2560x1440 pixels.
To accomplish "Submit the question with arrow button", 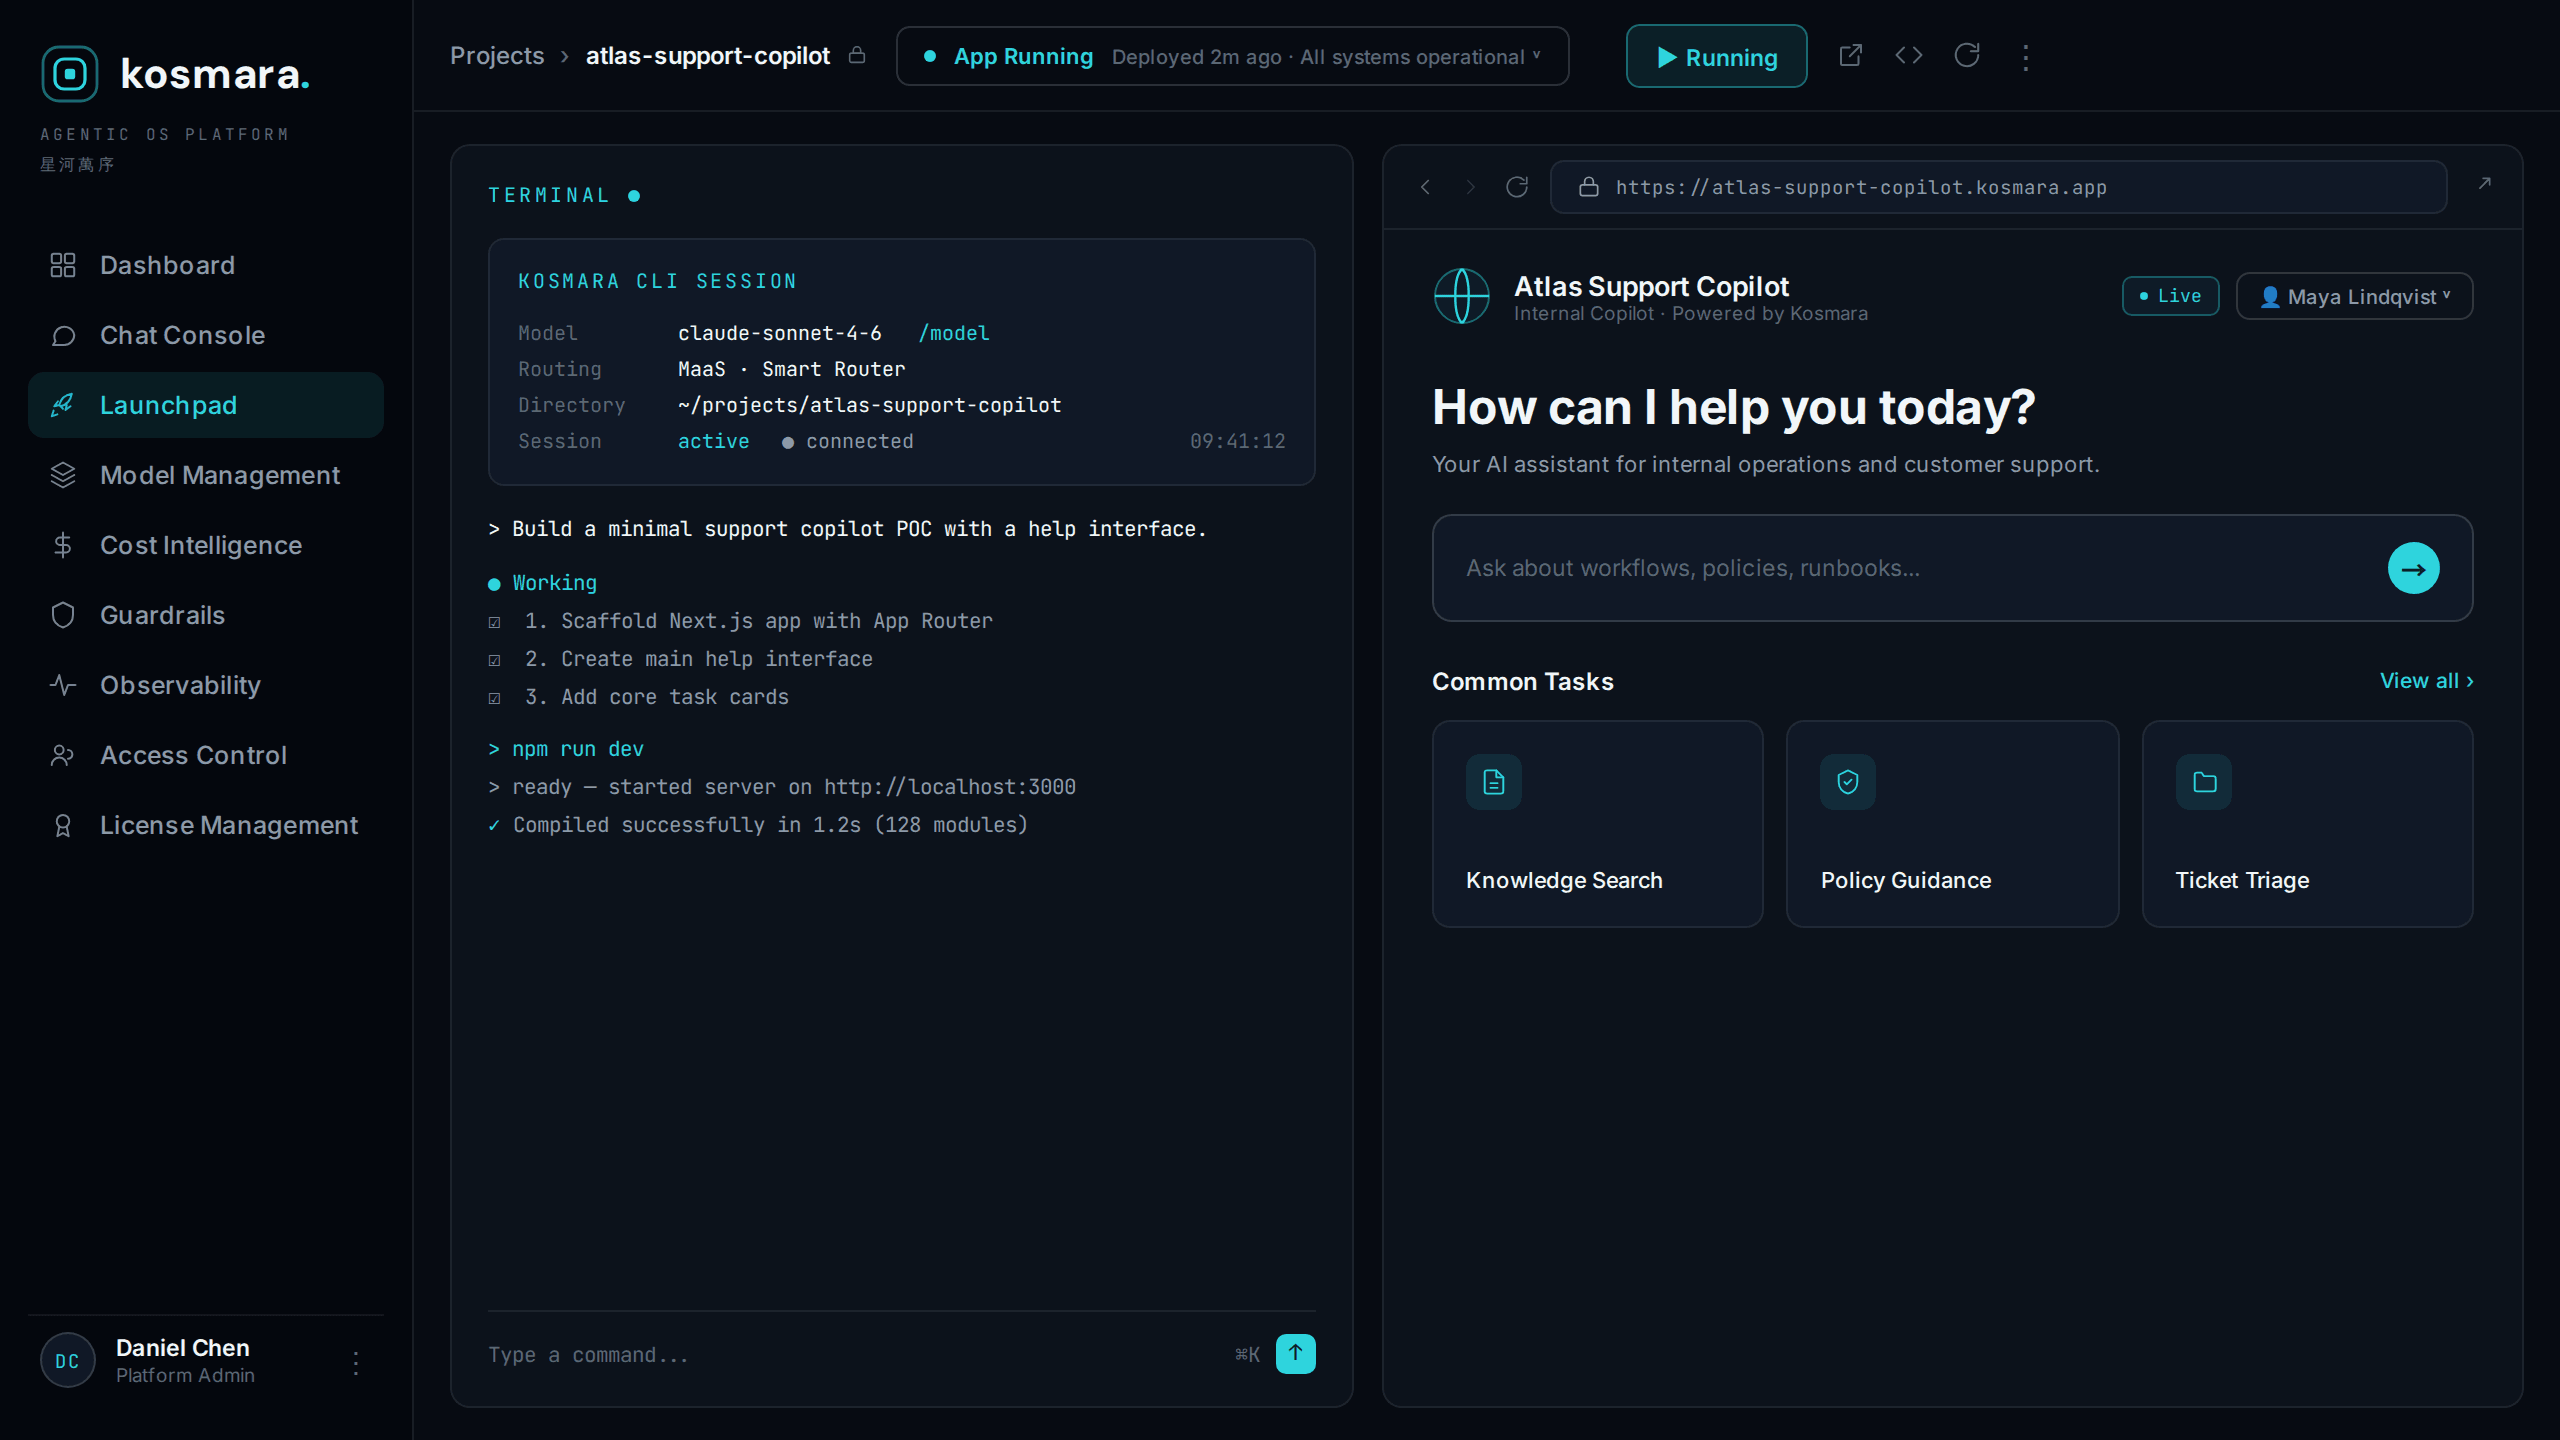I will [2414, 568].
